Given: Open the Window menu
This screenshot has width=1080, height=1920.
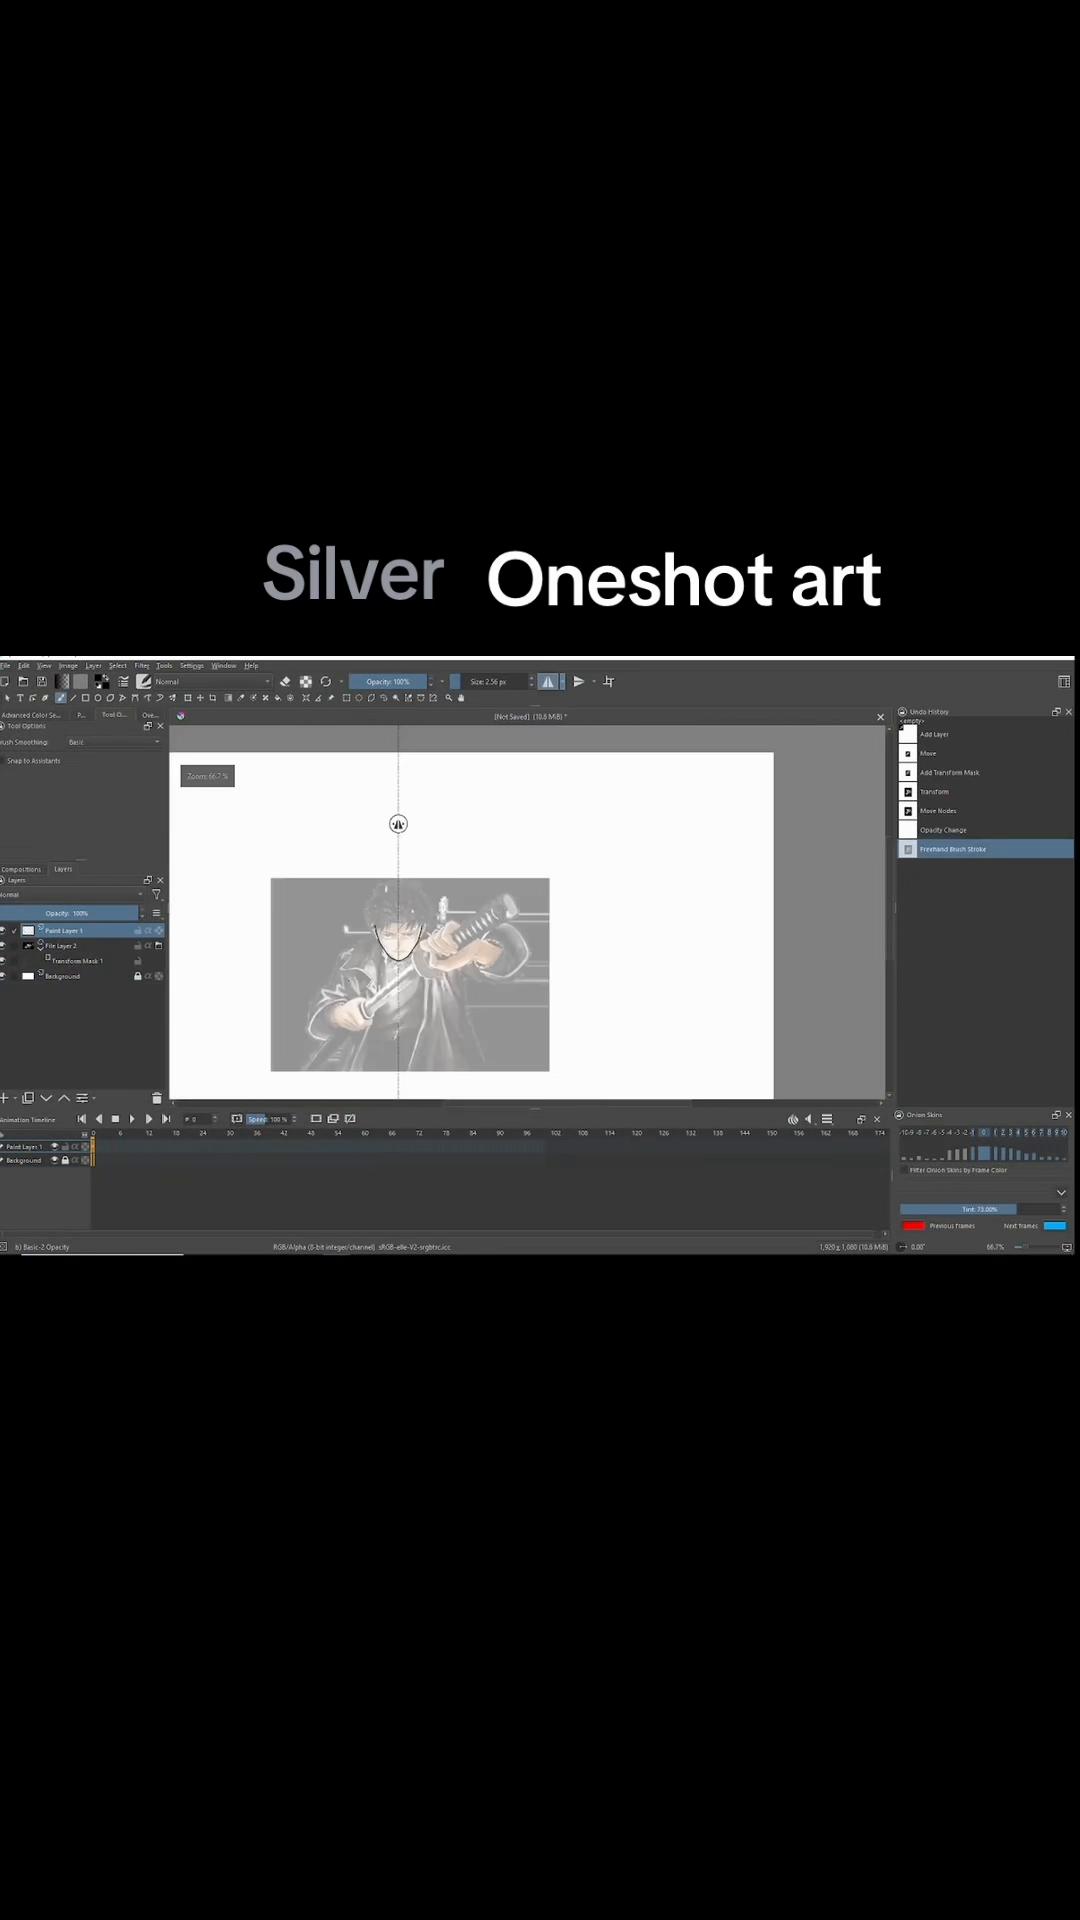Looking at the screenshot, I should coord(224,665).
